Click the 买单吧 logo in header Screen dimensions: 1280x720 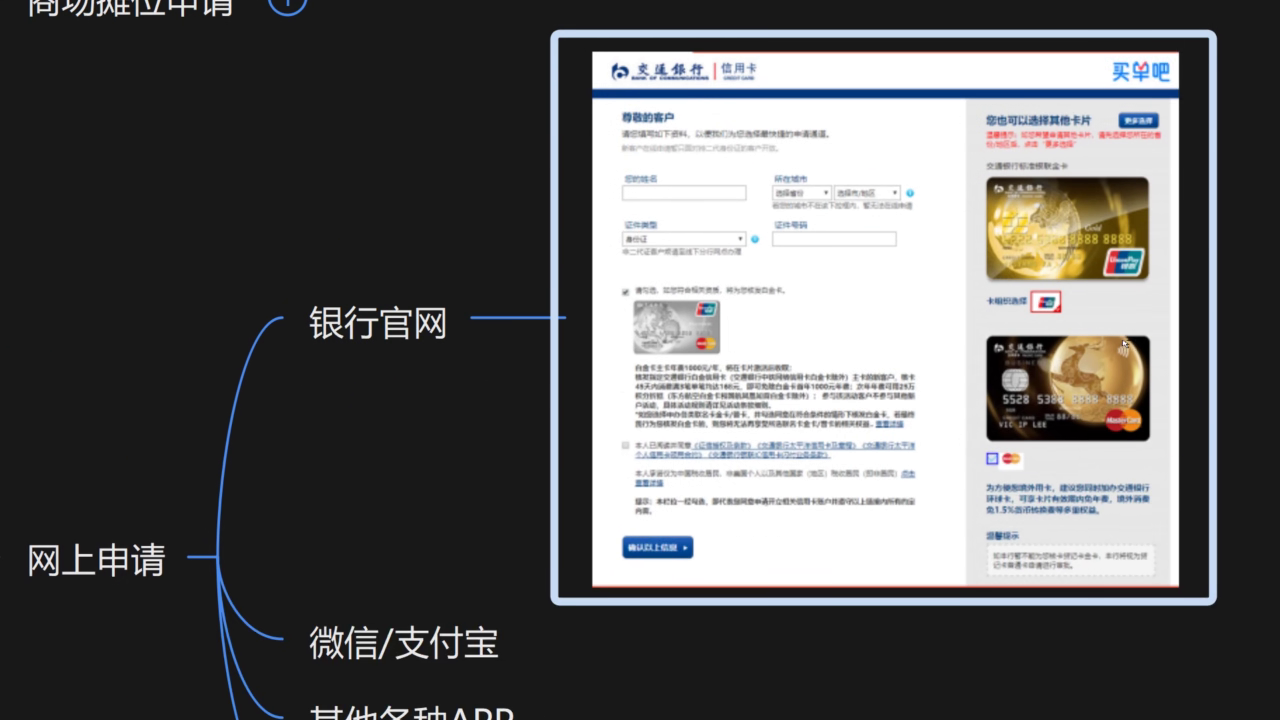1140,72
